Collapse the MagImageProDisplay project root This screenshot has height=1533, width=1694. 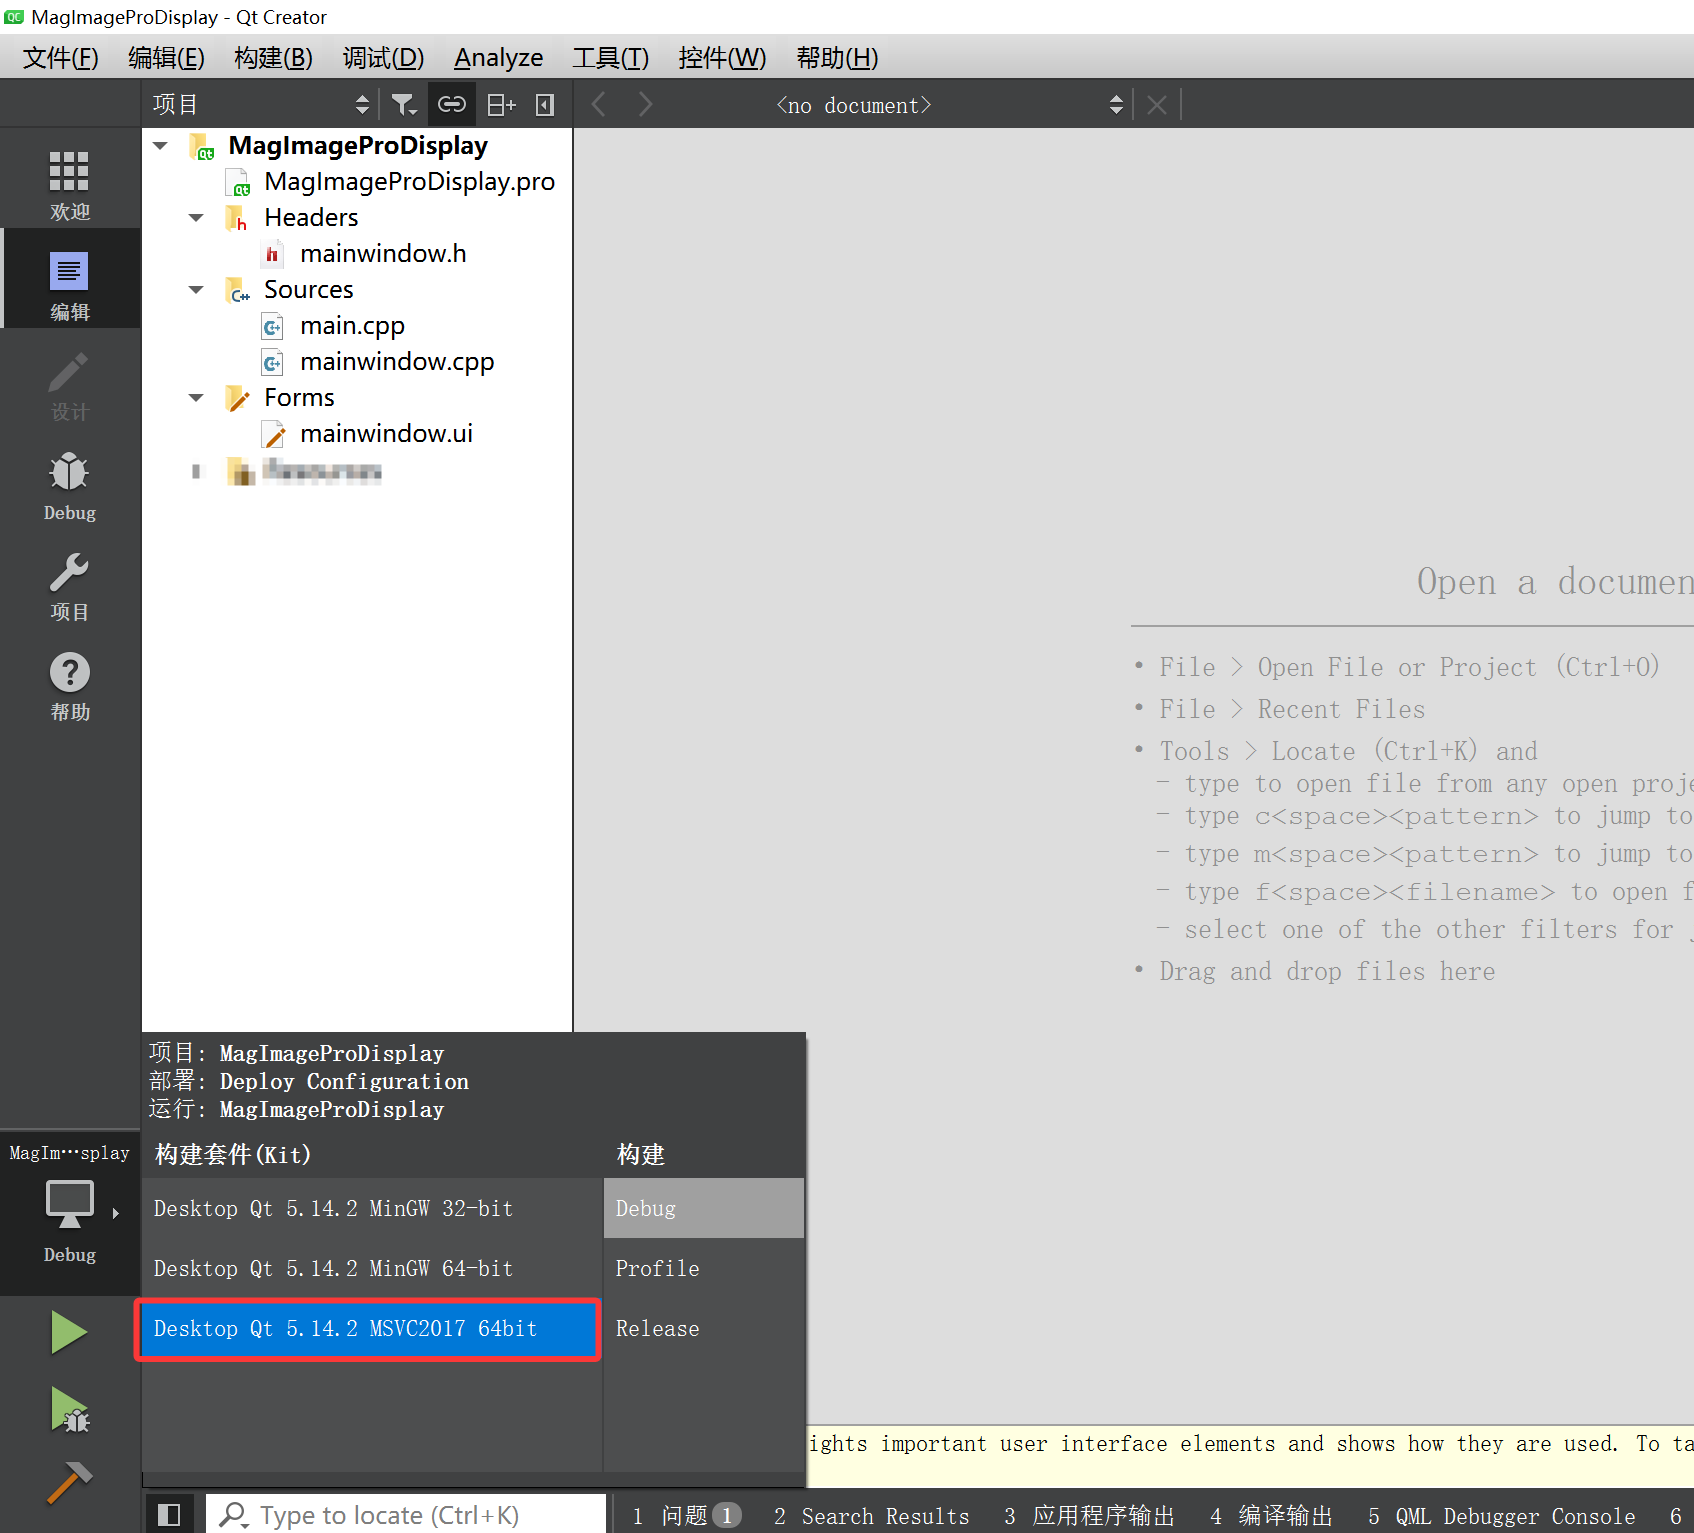(161, 146)
